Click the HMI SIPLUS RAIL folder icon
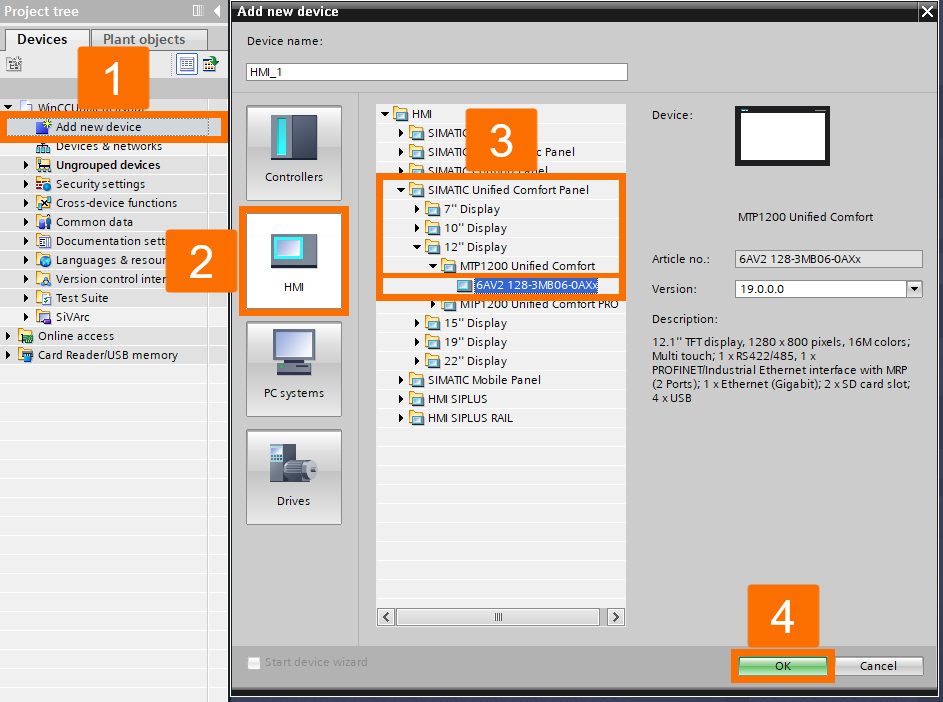Image resolution: width=943 pixels, height=702 pixels. coord(416,418)
